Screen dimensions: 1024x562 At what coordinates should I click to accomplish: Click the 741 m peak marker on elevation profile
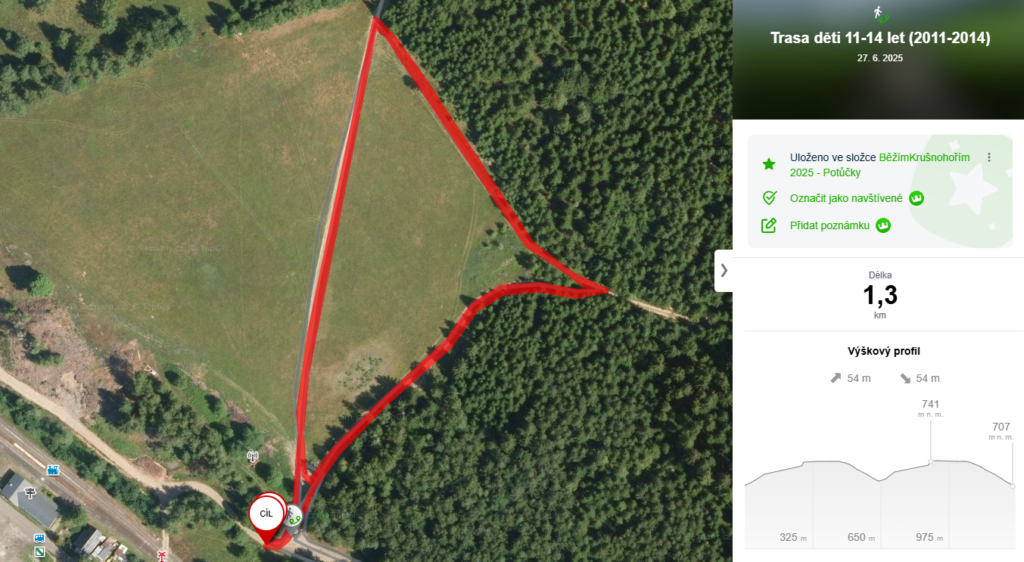coord(931,461)
